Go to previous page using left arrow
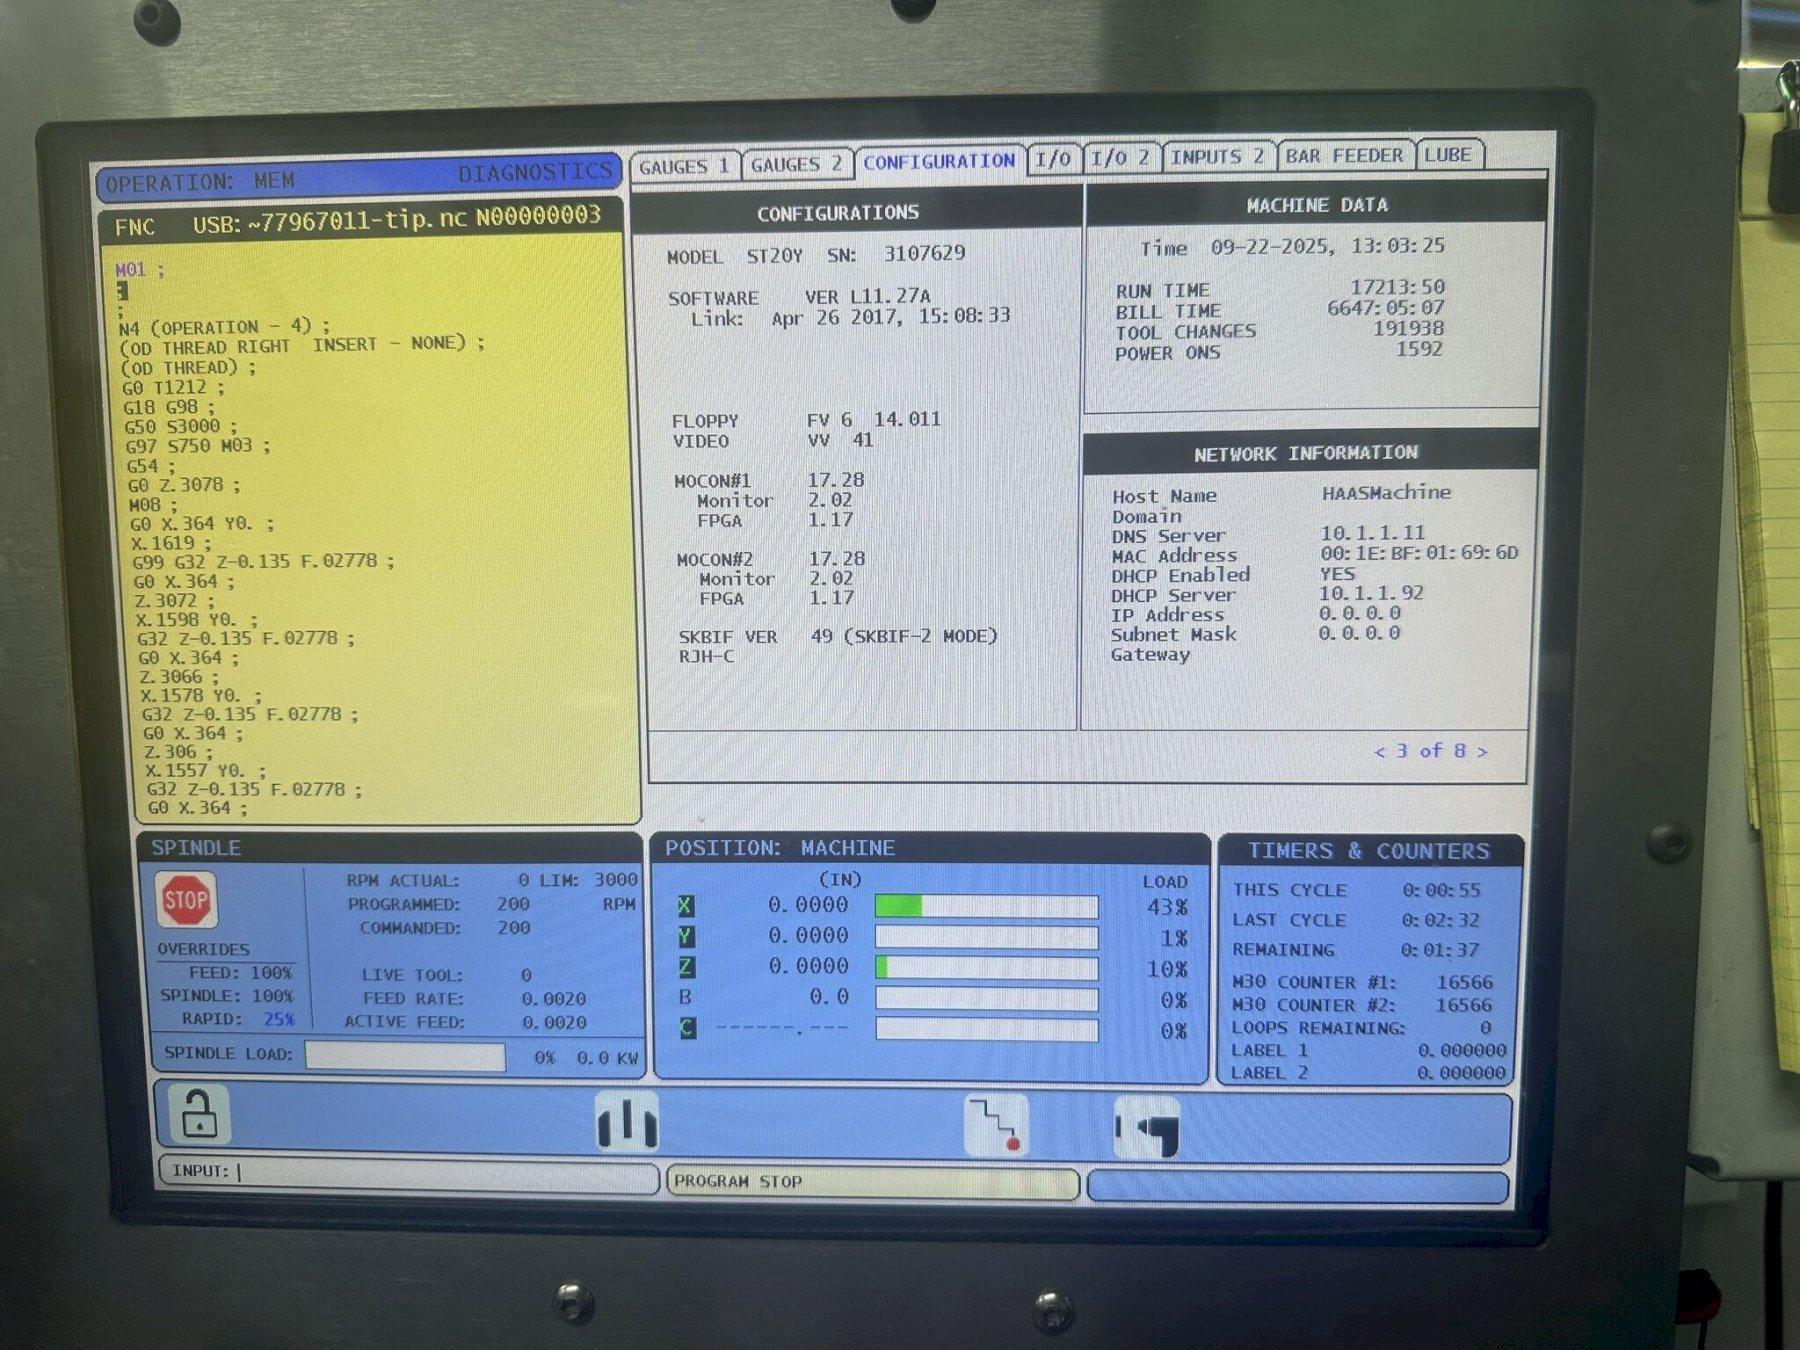 point(1380,751)
